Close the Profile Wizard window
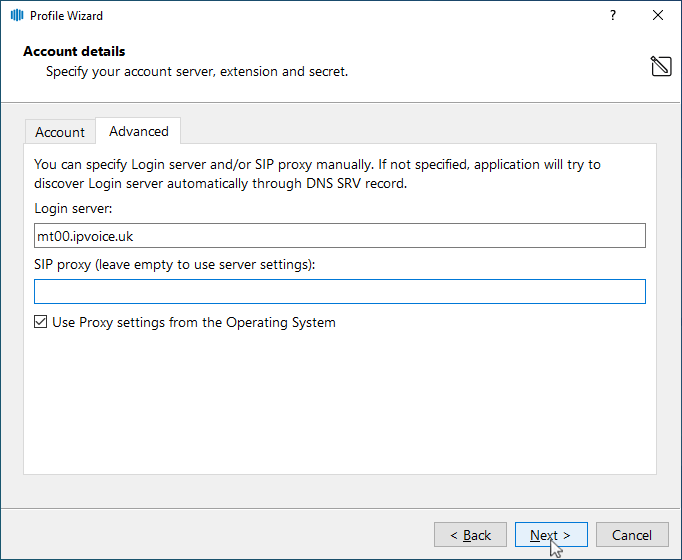This screenshot has width=682, height=560. point(657,16)
